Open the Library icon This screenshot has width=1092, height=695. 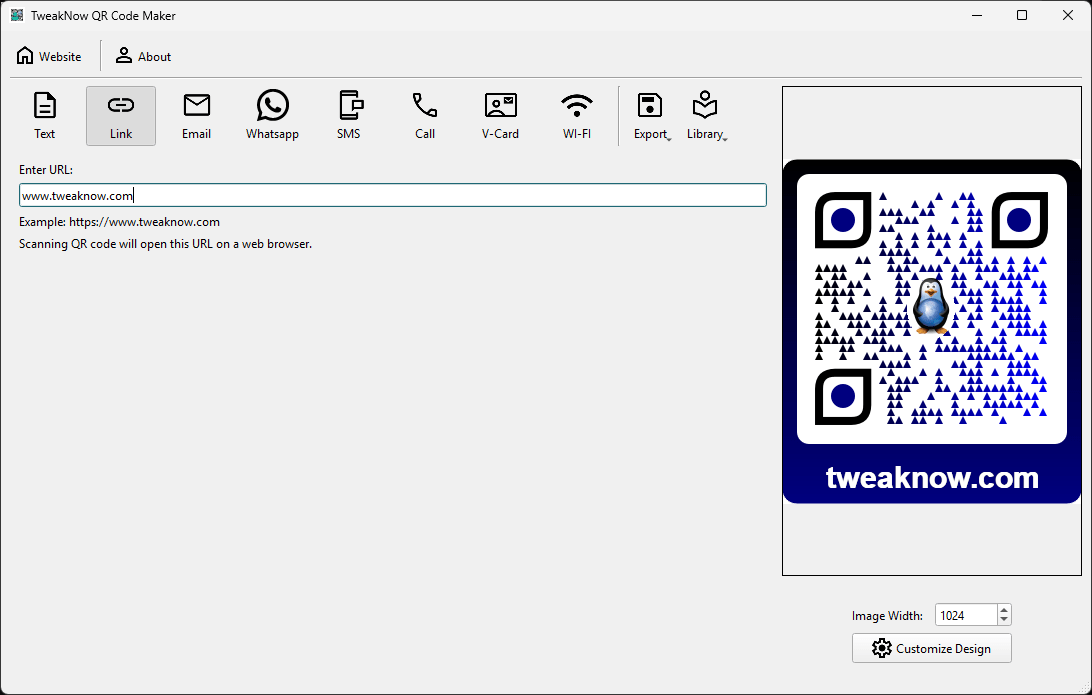point(705,105)
